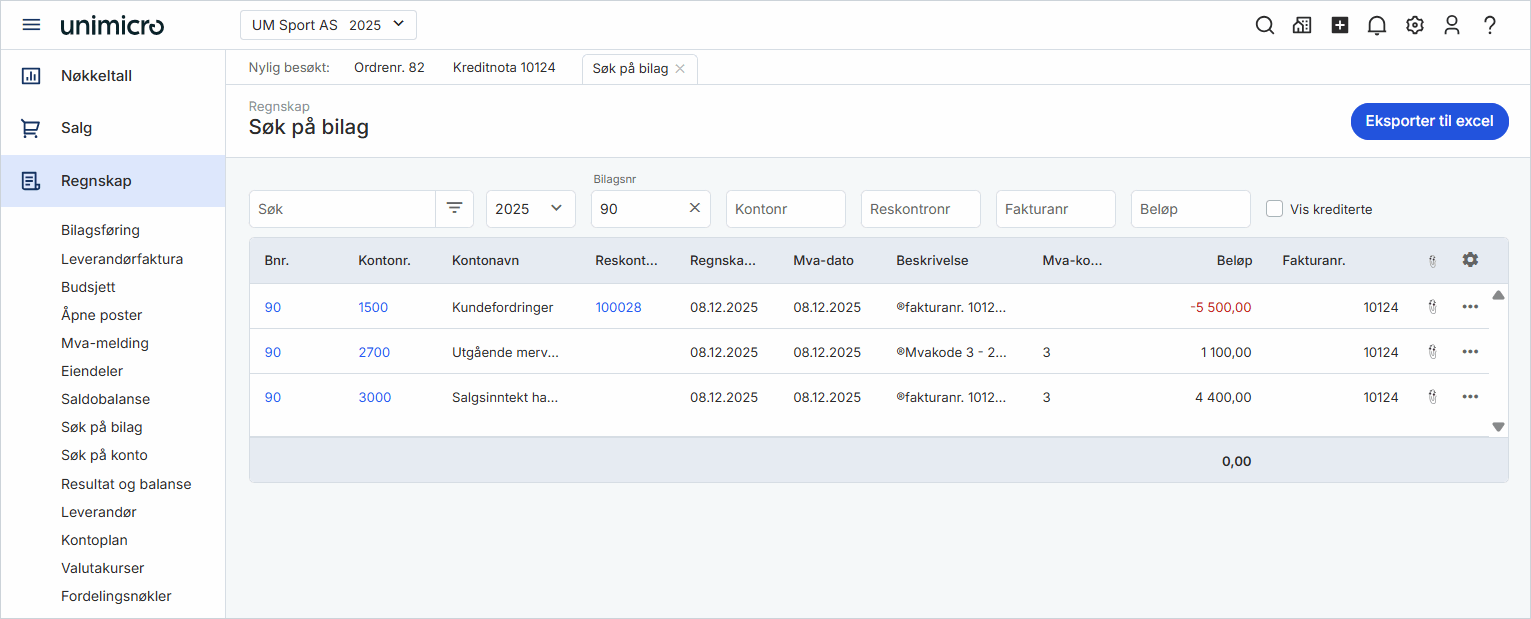Open the hamburger main menu
This screenshot has height=619, width=1531.
coord(31,25)
